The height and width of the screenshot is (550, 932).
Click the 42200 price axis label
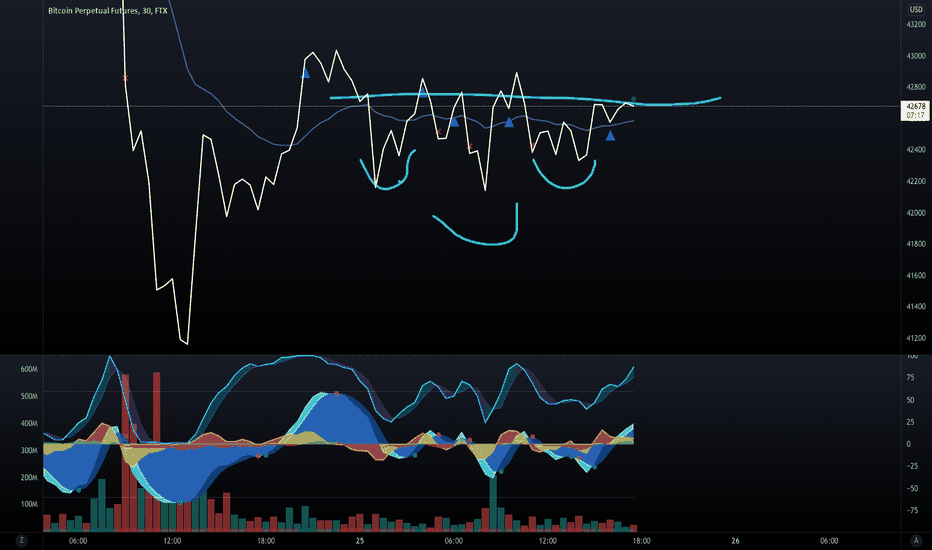point(915,181)
